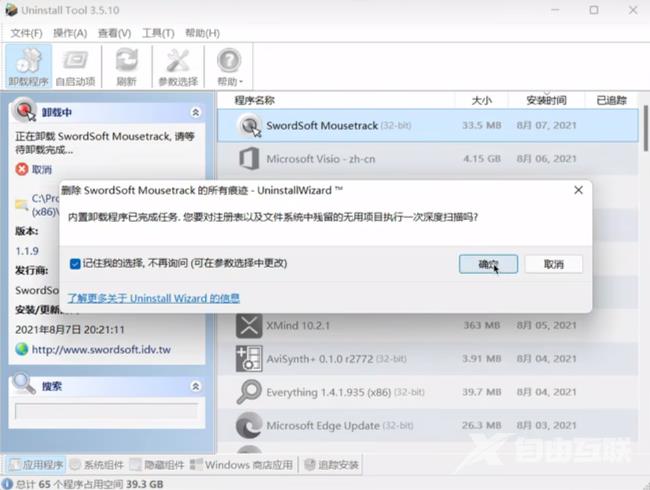Click the 取消 button in dialog
Screen dimensions: 650x490
click(553, 264)
